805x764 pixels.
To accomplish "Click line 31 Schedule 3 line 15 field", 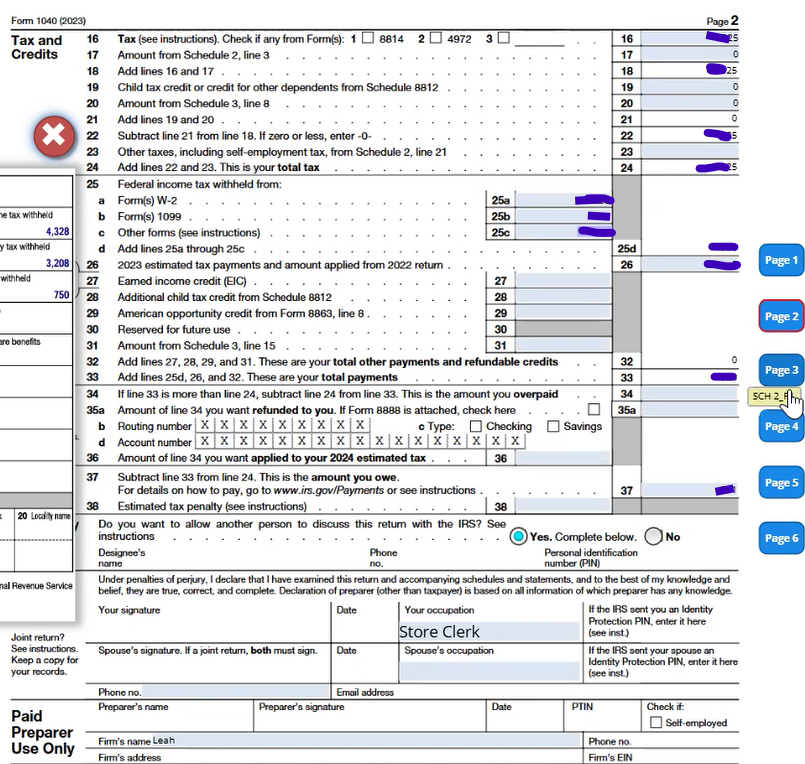I will click(563, 345).
